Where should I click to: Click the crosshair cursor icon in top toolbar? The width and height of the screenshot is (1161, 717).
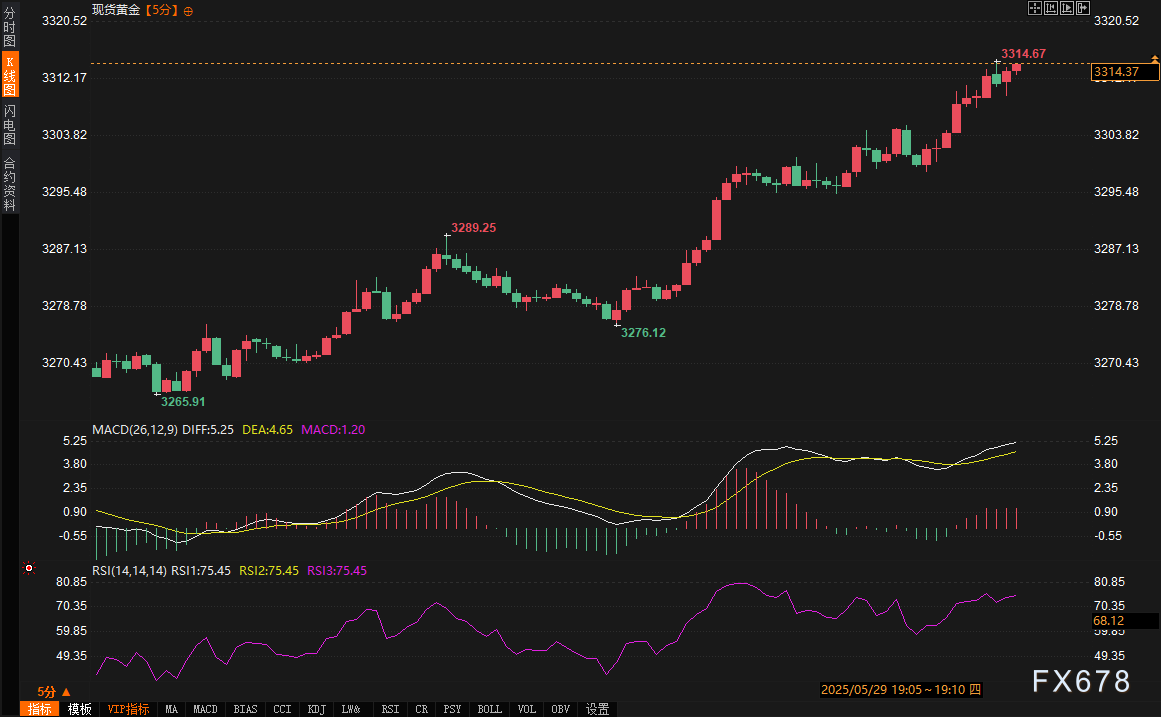tap(1035, 8)
